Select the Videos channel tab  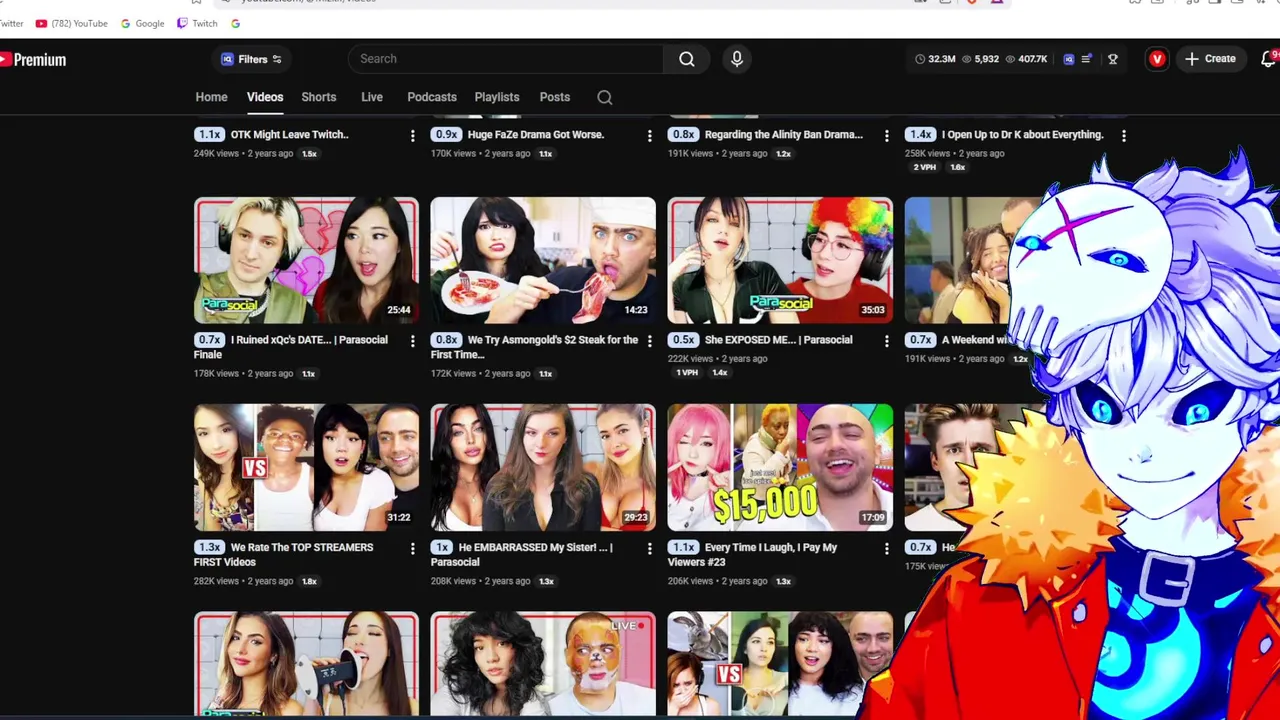265,97
